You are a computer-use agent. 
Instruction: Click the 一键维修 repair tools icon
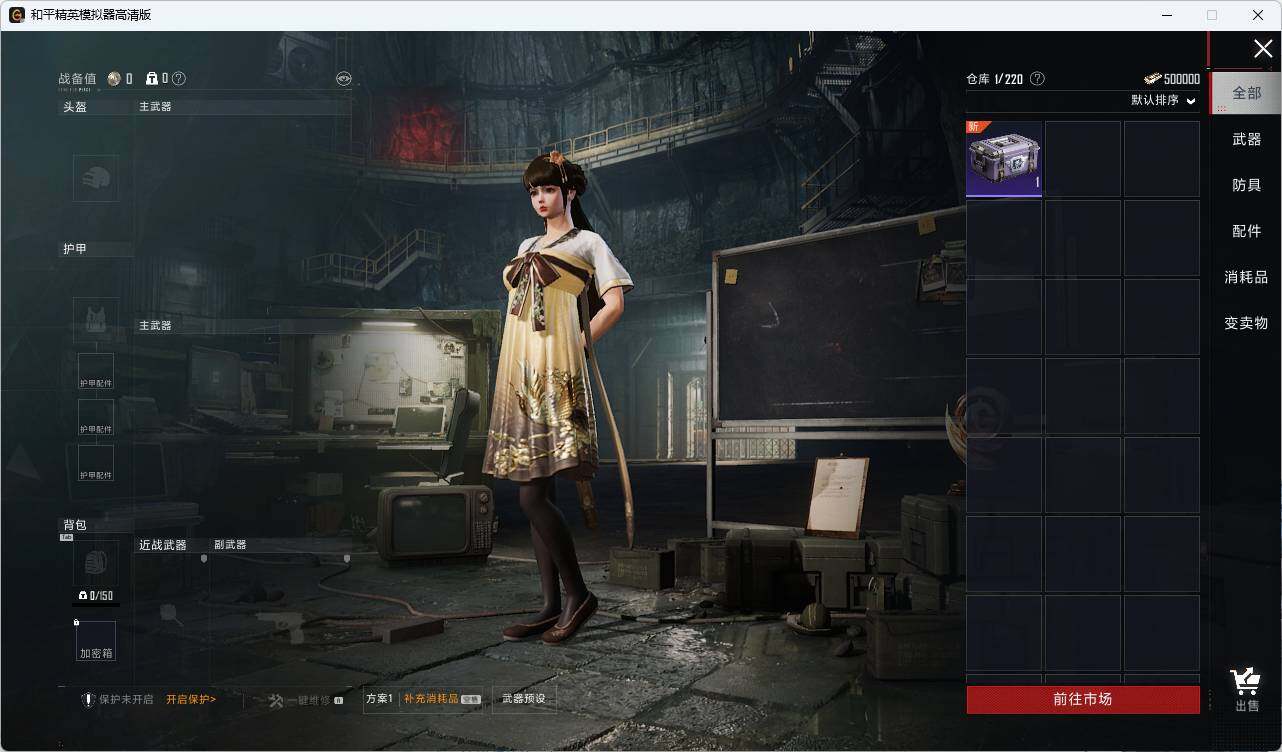pos(277,700)
